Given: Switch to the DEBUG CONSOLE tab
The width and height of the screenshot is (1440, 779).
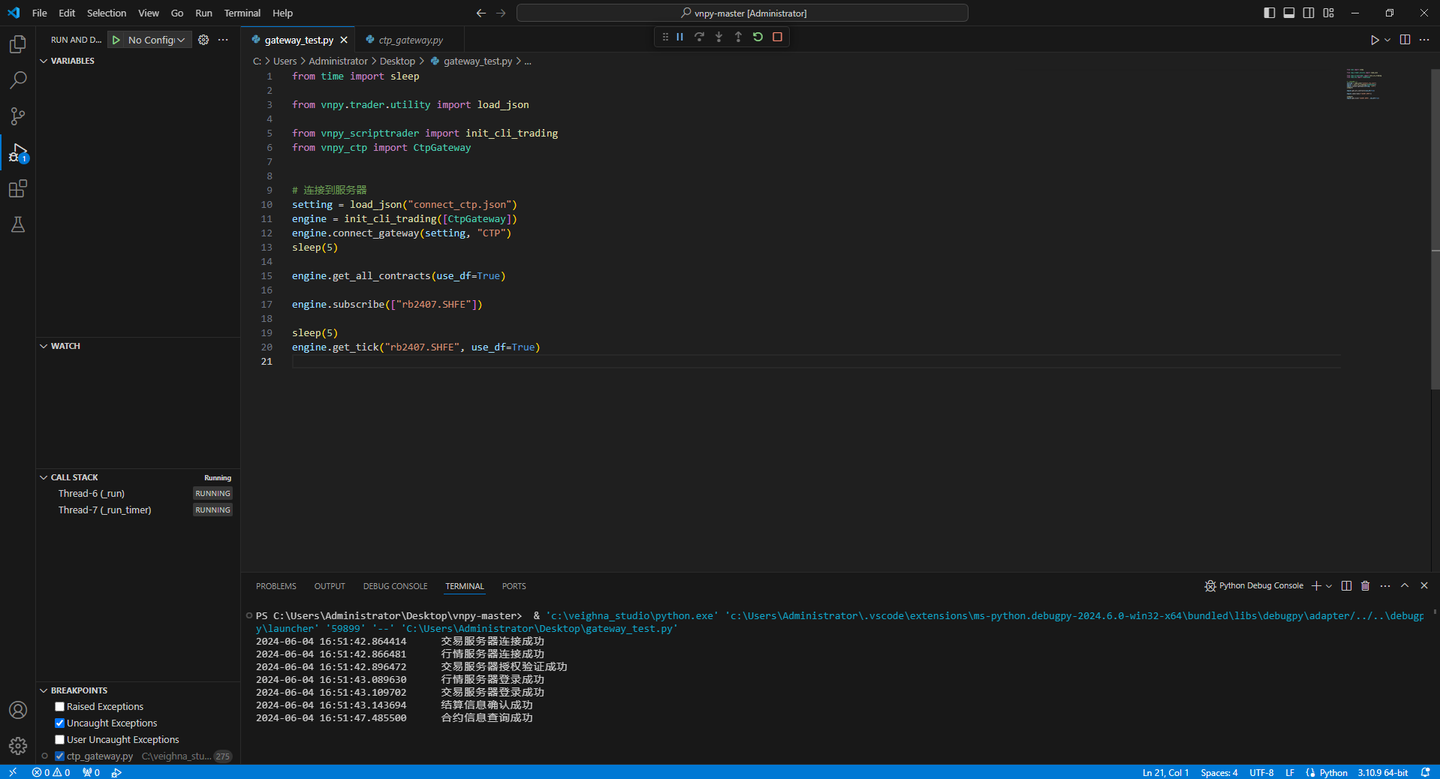Looking at the screenshot, I should click(395, 586).
